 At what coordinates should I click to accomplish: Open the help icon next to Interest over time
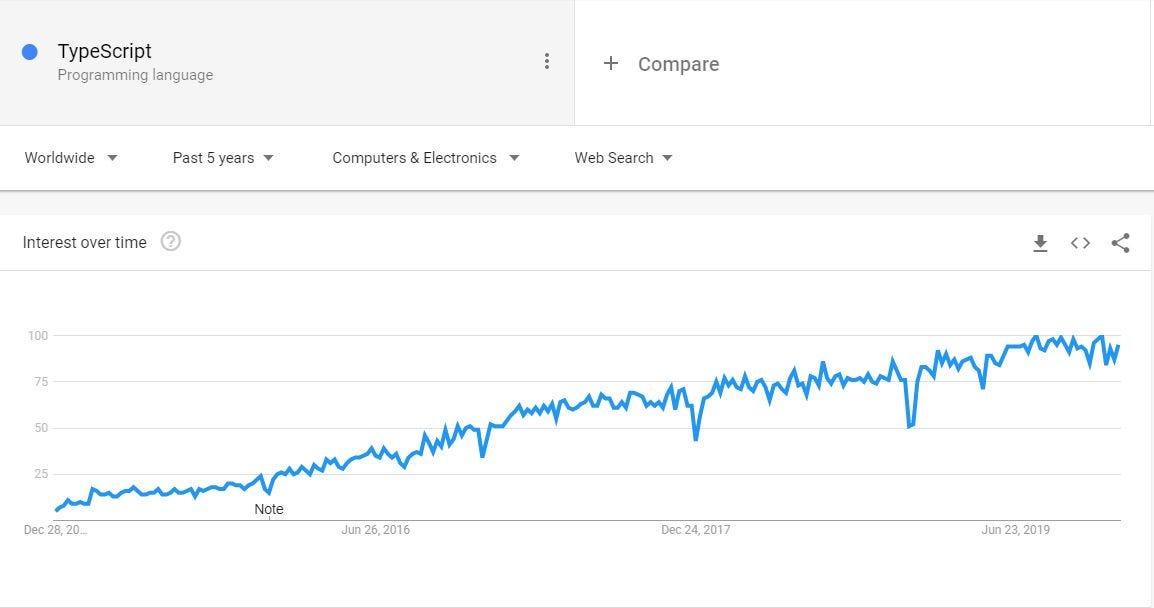171,241
